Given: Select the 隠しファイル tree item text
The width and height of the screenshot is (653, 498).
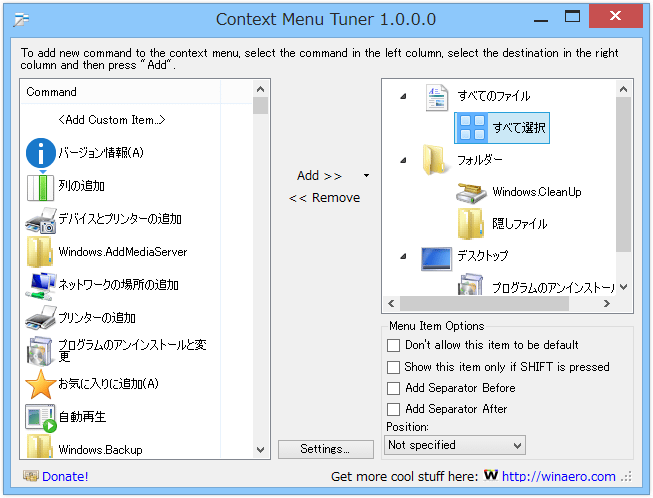Looking at the screenshot, I should (519, 224).
